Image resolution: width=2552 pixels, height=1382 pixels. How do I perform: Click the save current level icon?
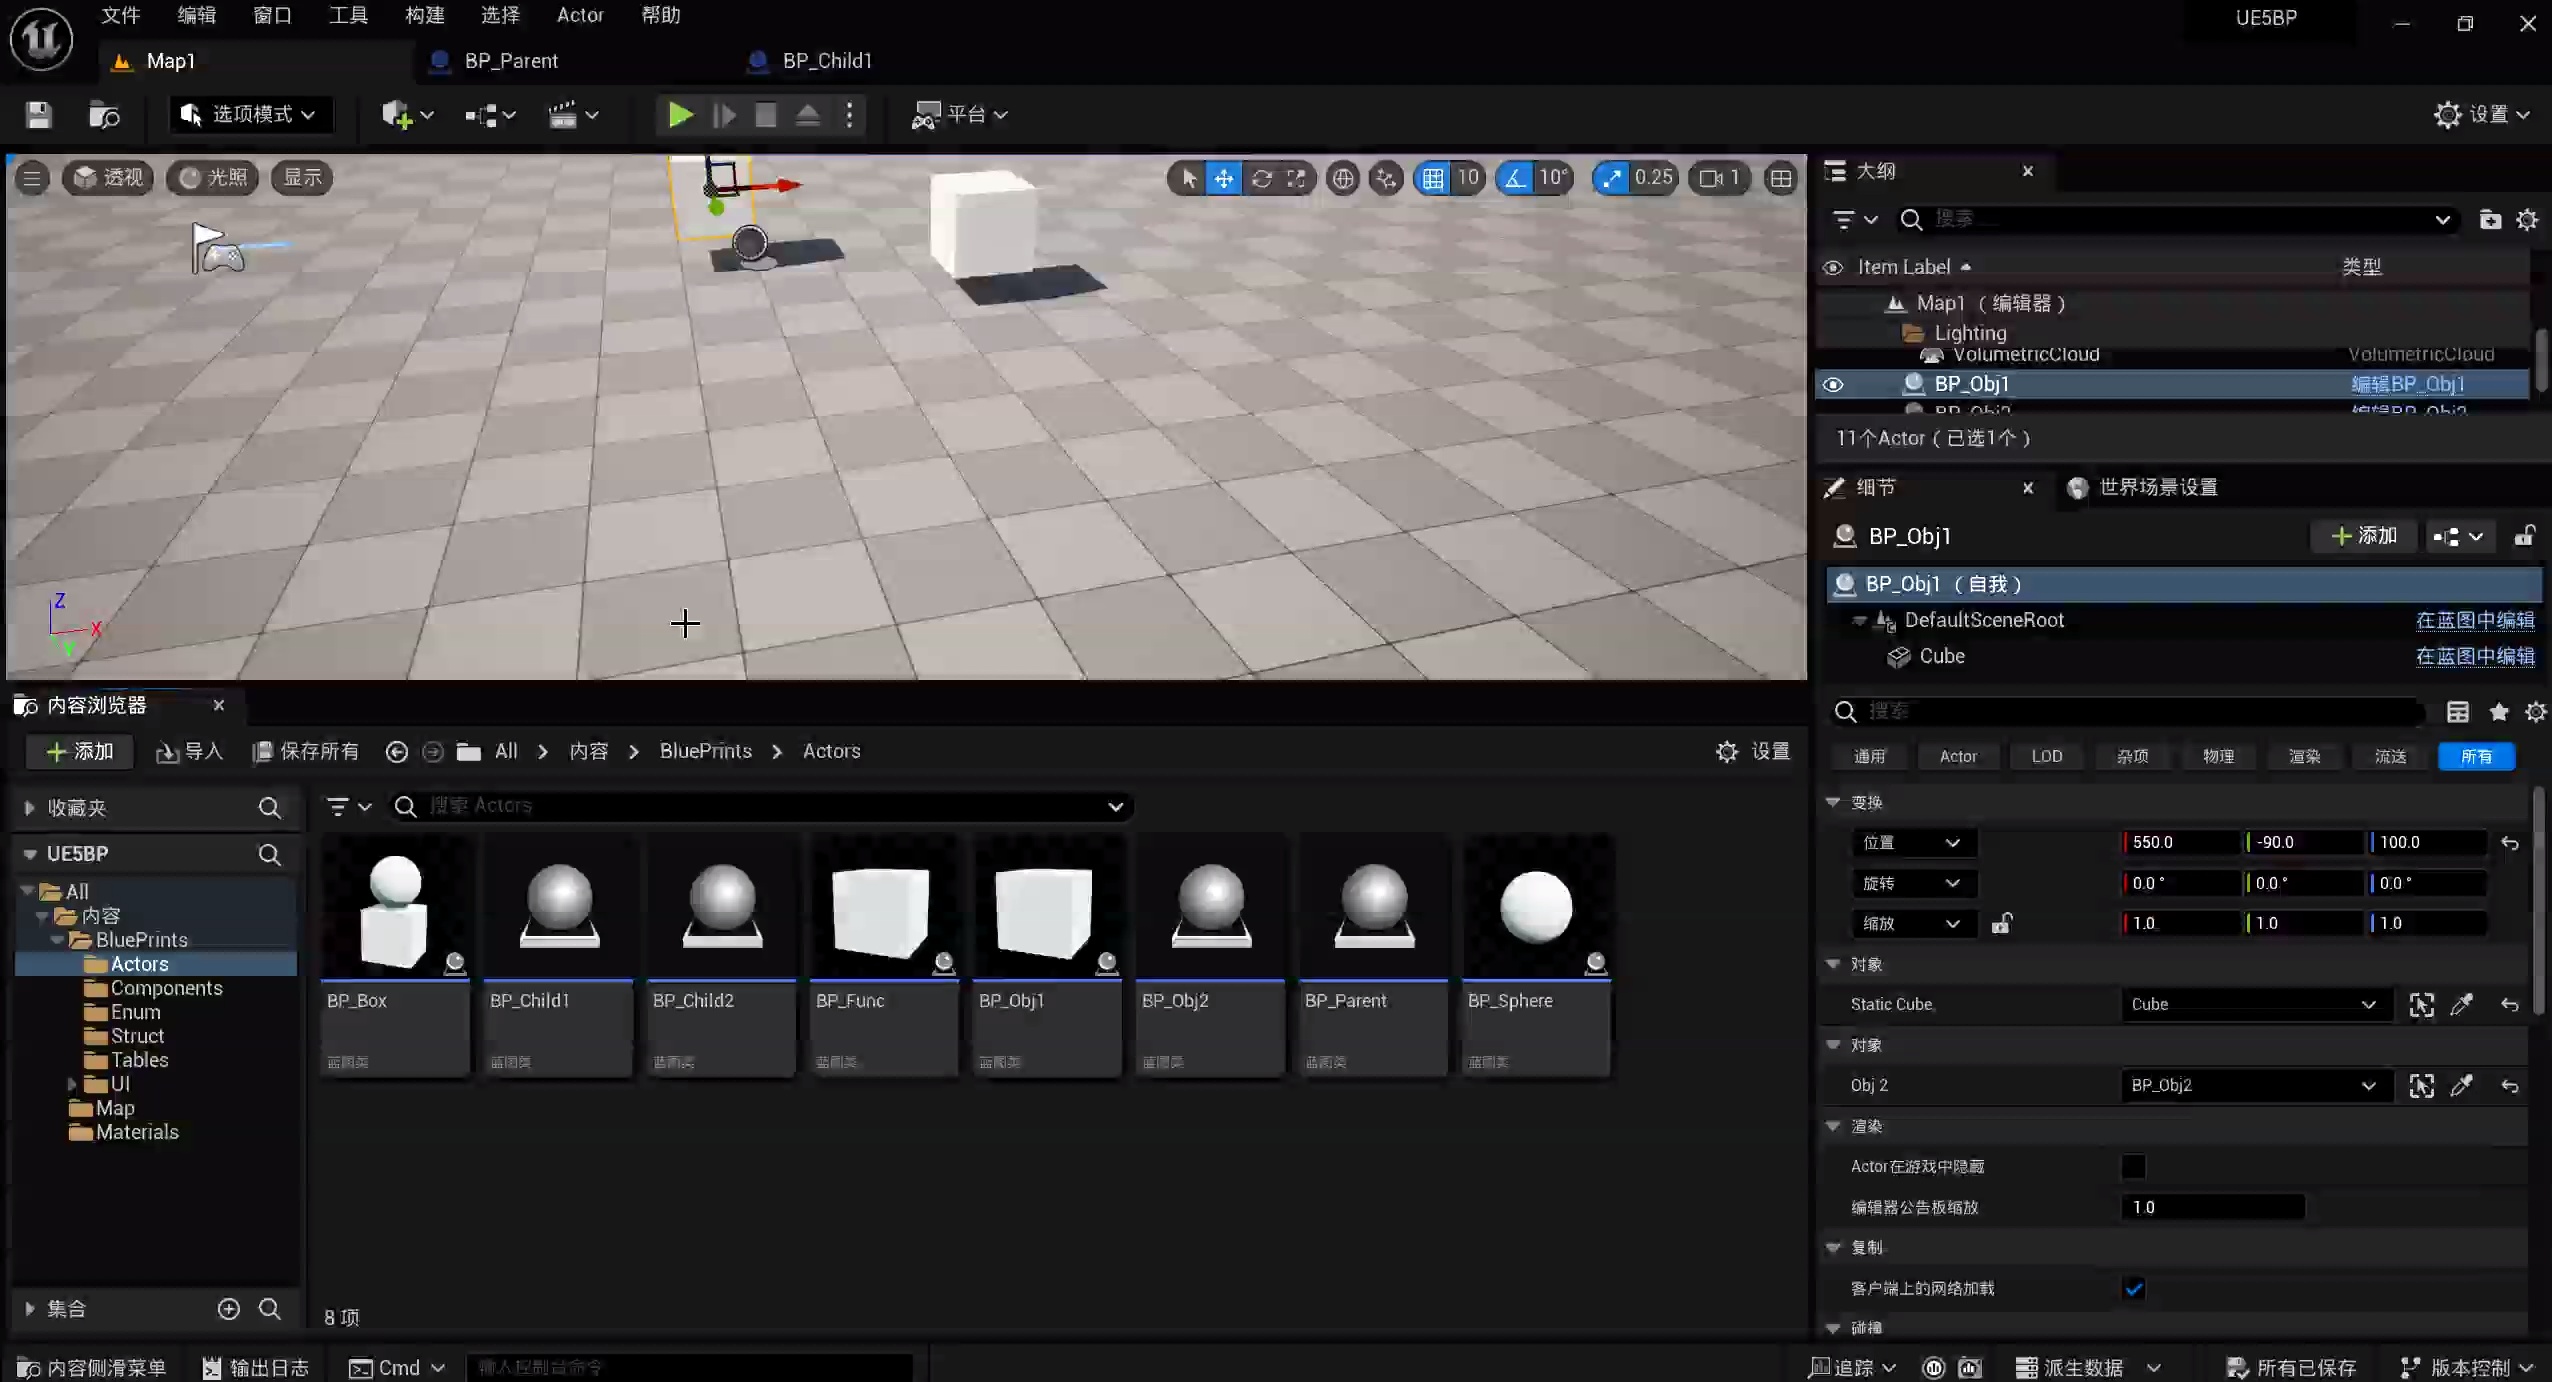point(38,115)
